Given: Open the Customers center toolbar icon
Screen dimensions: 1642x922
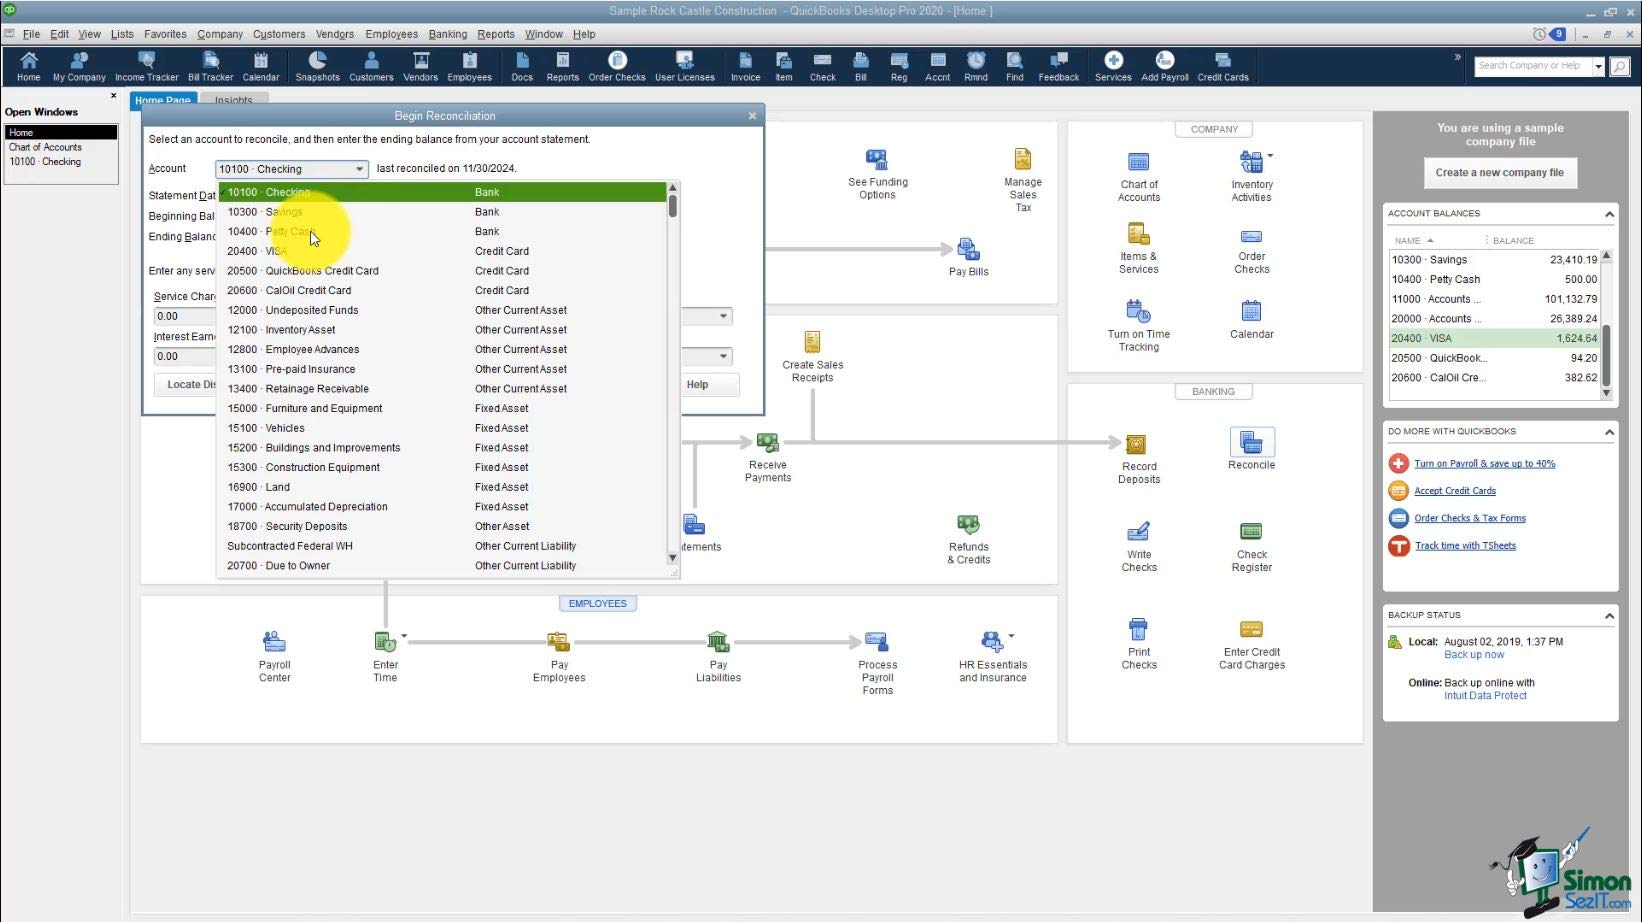Looking at the screenshot, I should (371, 66).
